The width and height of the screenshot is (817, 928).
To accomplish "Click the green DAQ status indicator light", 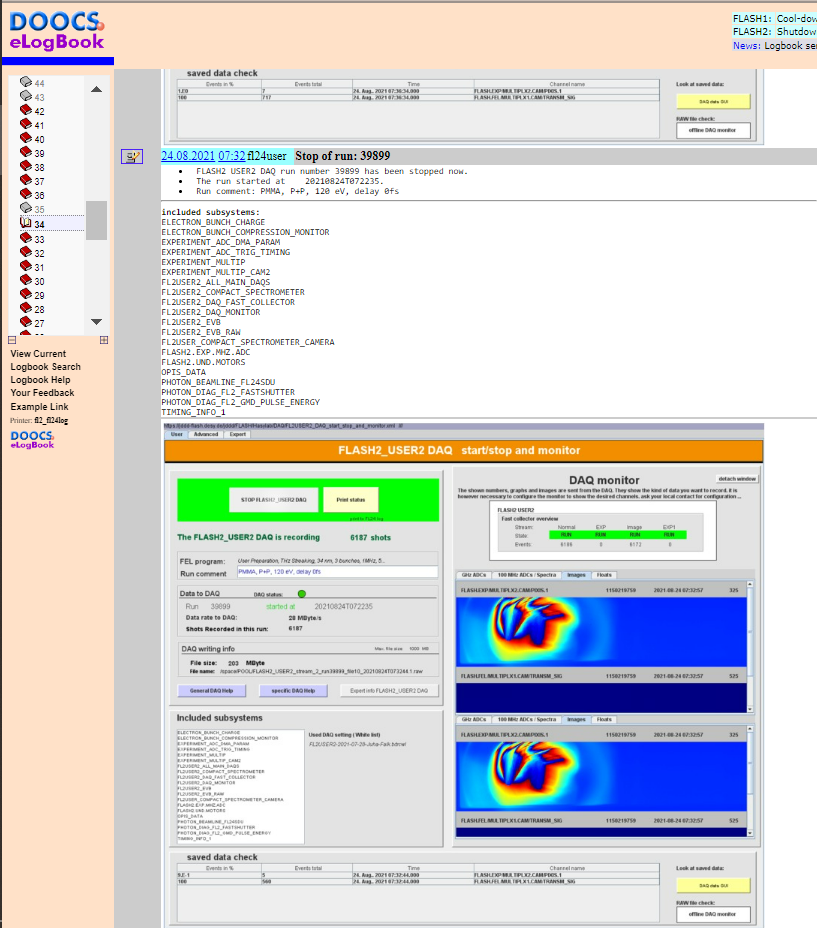I will (302, 594).
